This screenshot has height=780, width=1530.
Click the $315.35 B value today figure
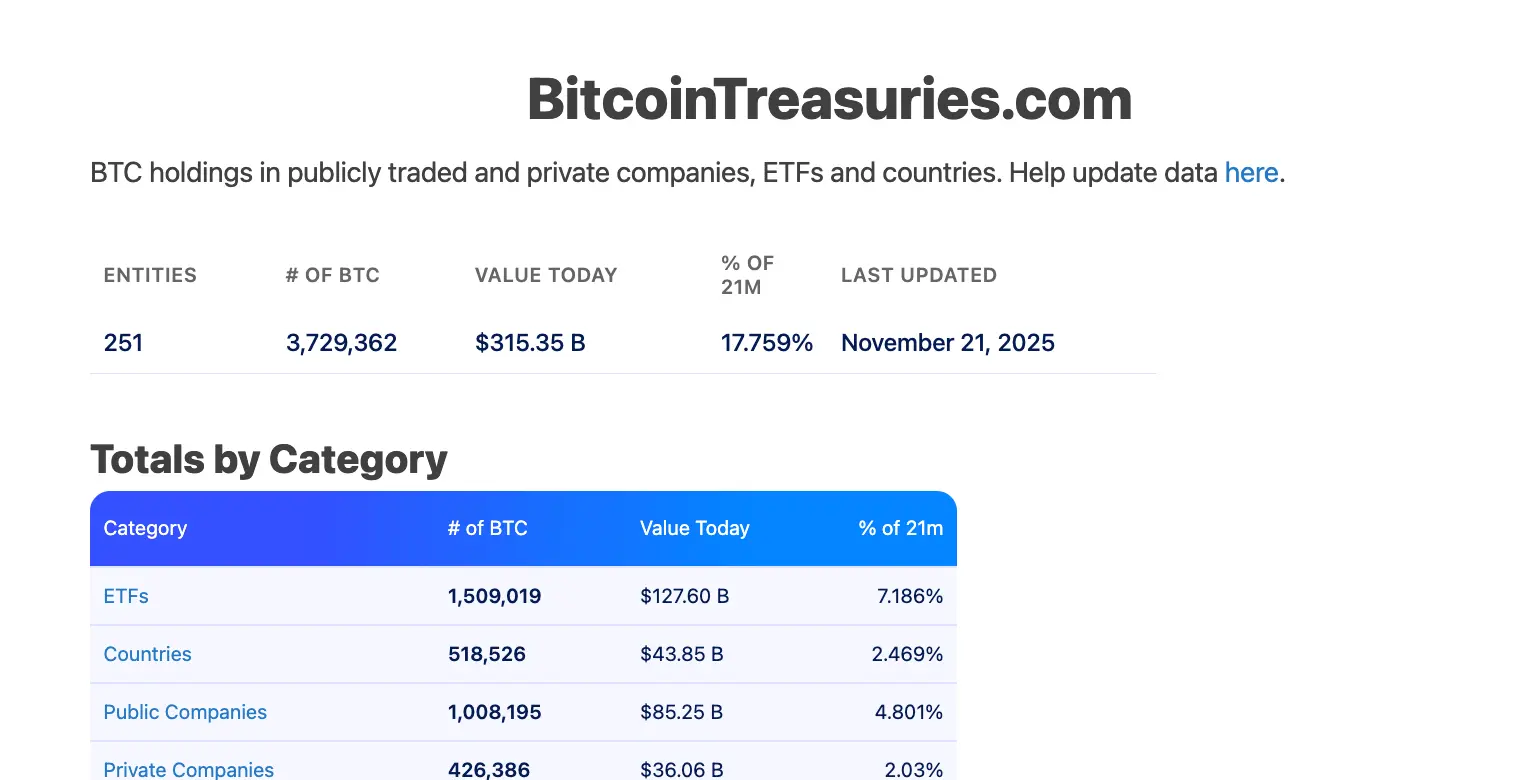(x=530, y=343)
